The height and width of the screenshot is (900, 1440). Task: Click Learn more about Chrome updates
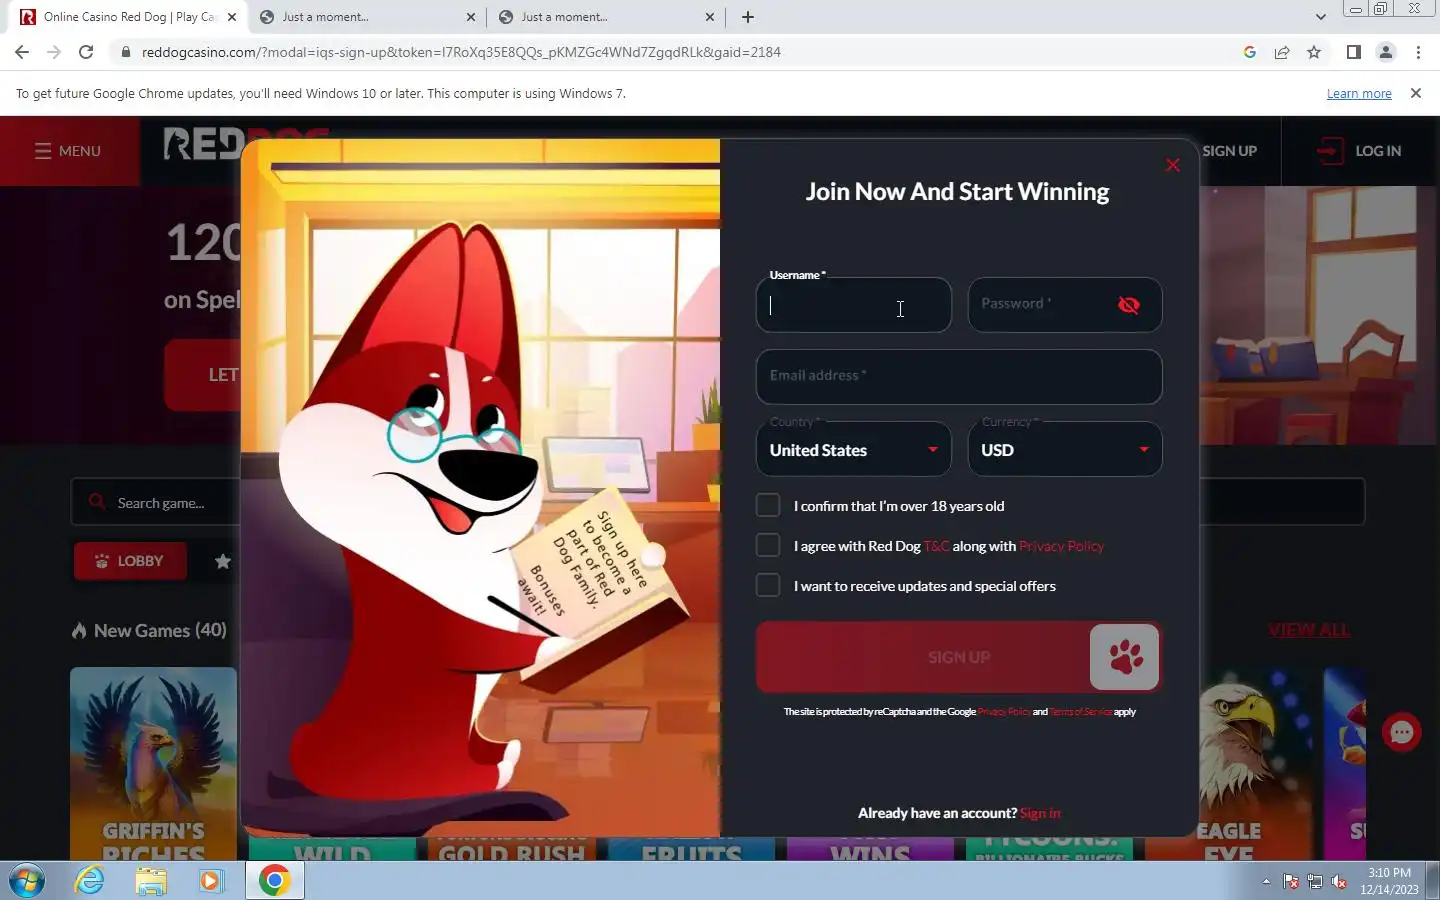(x=1359, y=93)
